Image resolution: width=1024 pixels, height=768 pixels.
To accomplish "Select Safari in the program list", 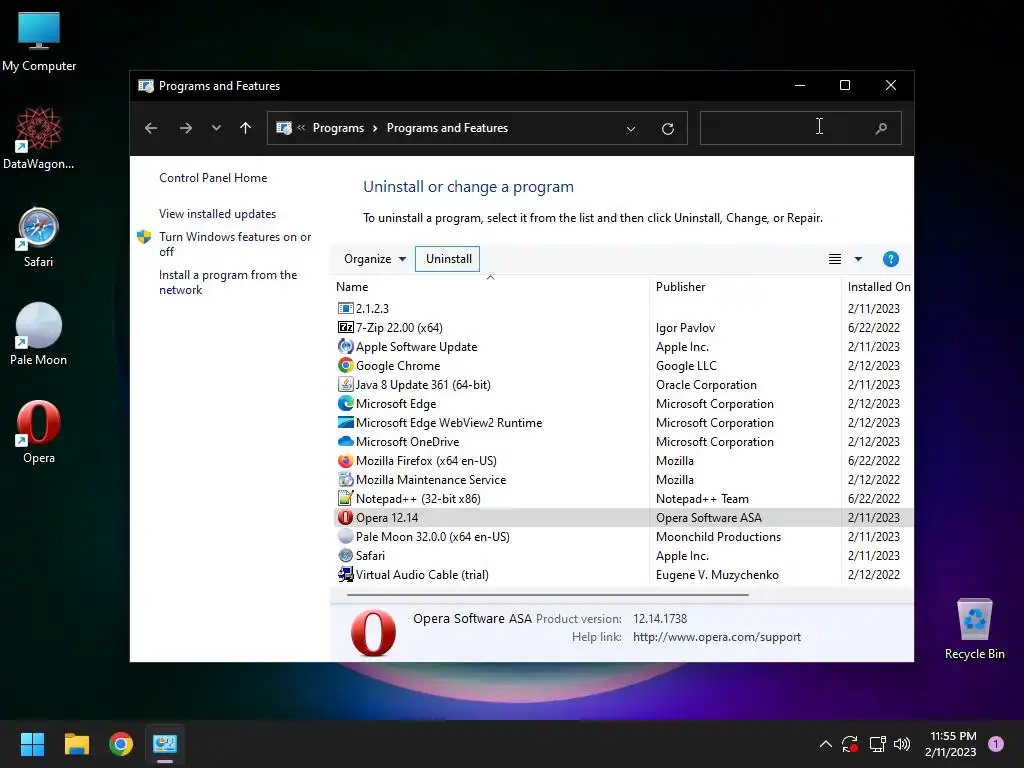I will pyautogui.click(x=624, y=556).
